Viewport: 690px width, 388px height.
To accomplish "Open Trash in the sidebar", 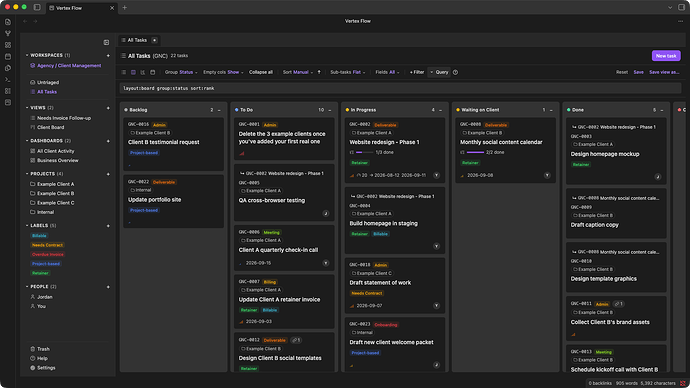I will pyautogui.click(x=40, y=349).
